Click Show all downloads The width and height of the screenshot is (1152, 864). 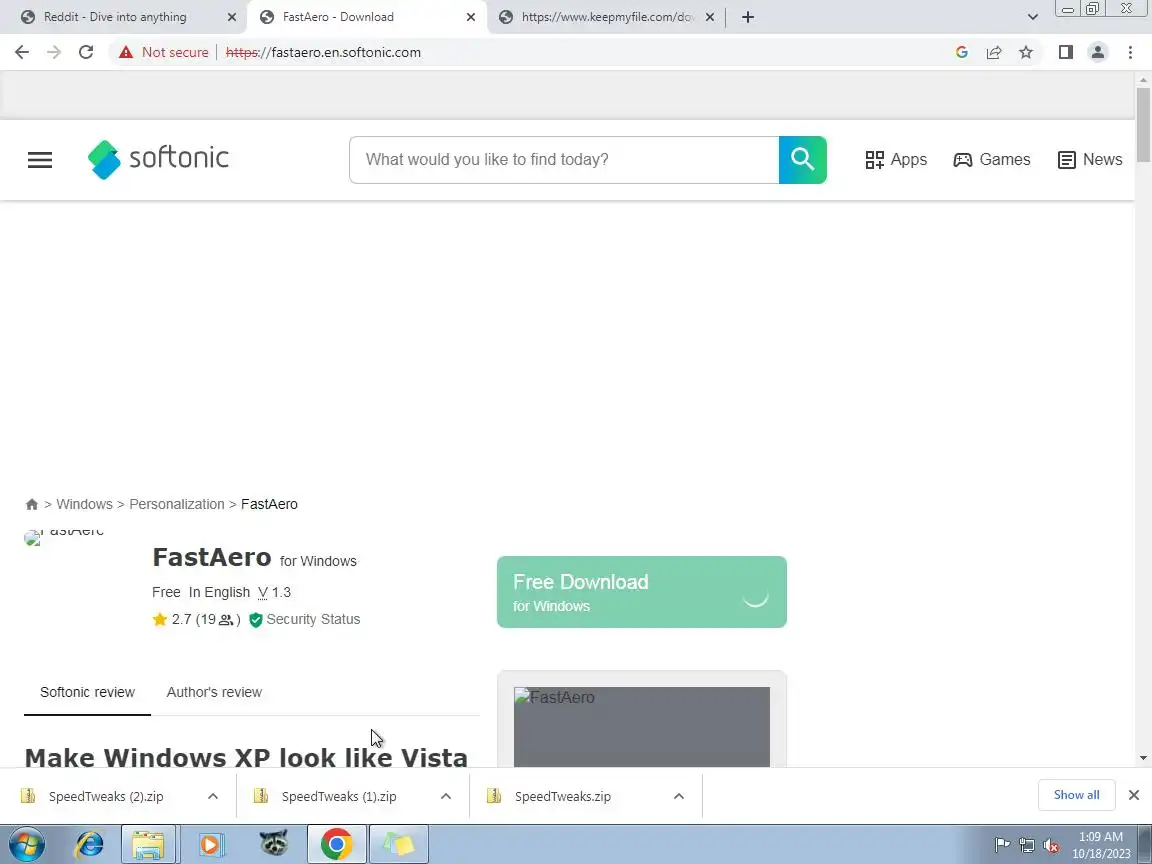[1076, 795]
